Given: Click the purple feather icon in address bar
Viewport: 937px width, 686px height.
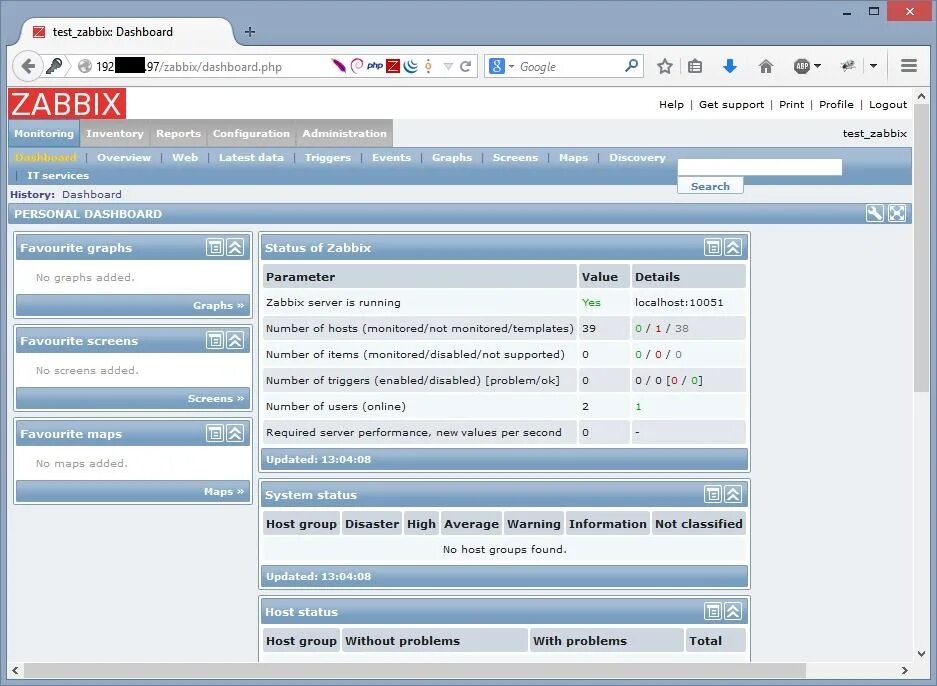Looking at the screenshot, I should [x=339, y=66].
